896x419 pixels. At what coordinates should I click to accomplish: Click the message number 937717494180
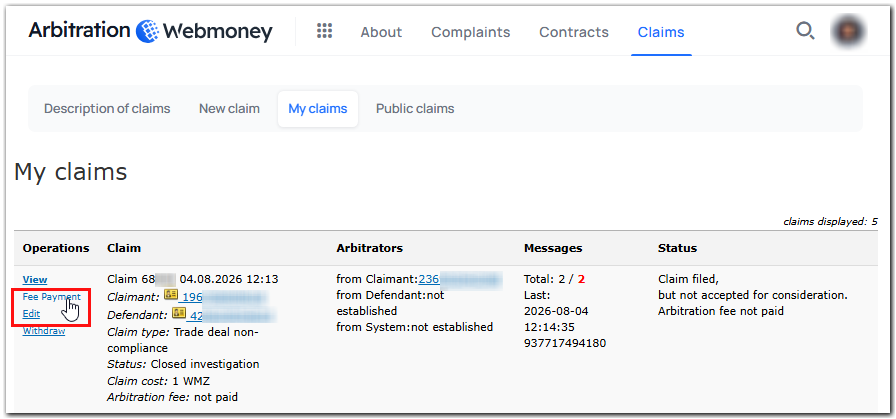pos(565,343)
